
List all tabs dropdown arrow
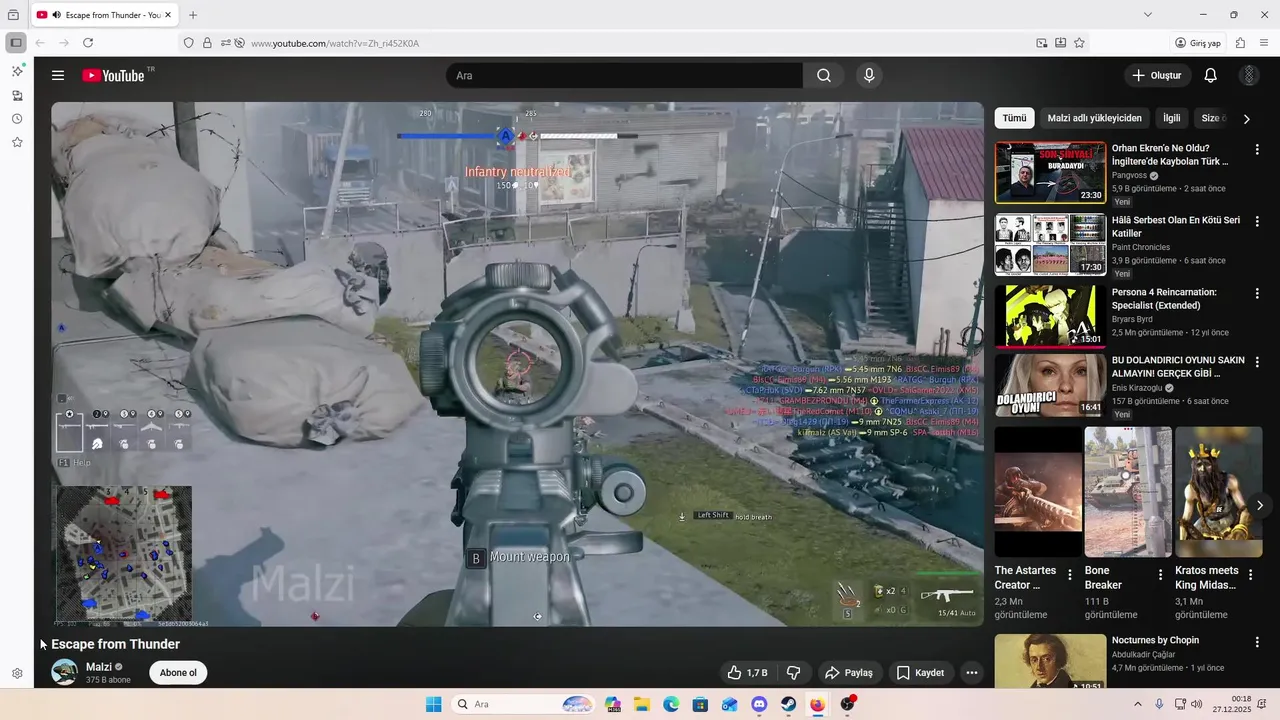tap(1148, 15)
